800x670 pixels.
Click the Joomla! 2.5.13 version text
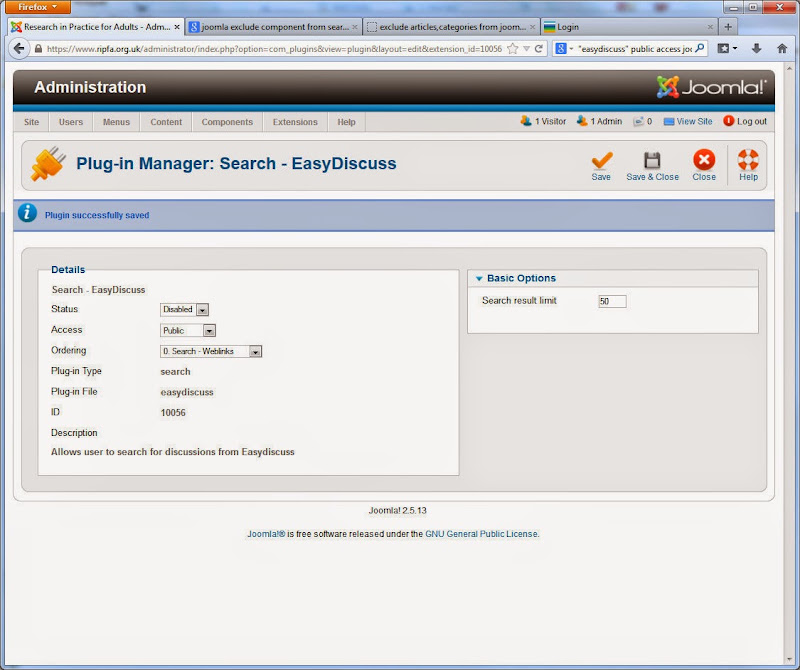[397, 510]
